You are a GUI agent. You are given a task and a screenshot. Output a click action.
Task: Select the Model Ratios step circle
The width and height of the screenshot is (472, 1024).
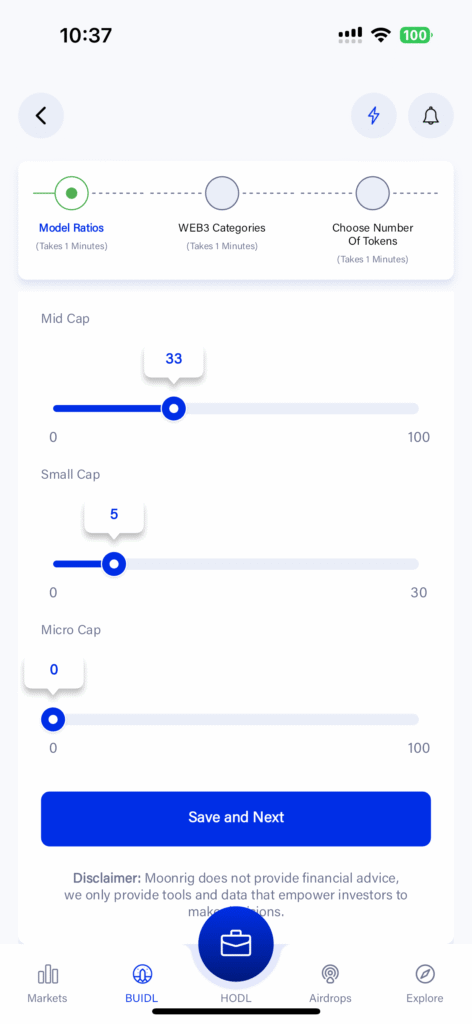tap(72, 193)
